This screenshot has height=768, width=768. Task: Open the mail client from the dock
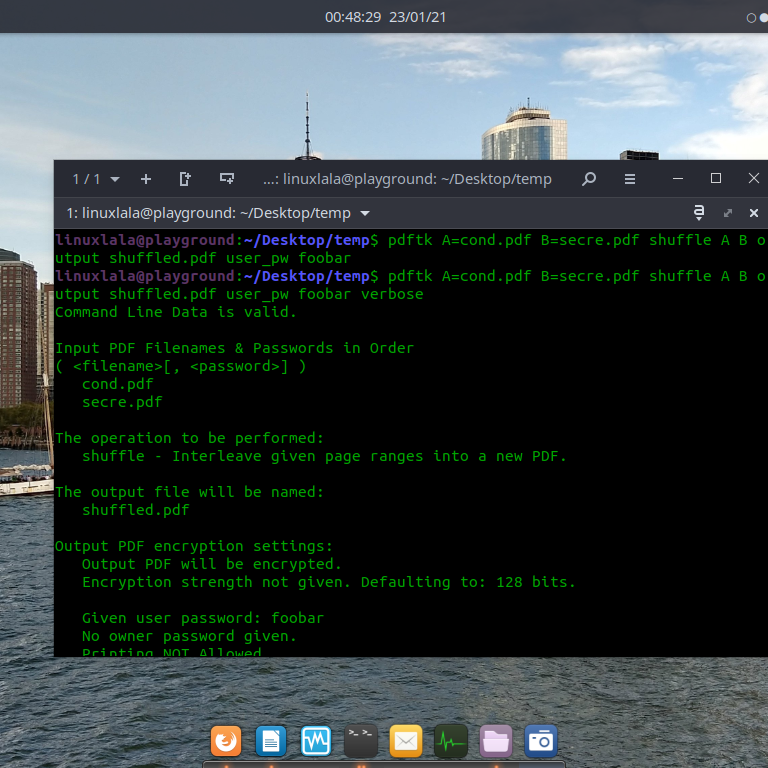click(x=406, y=741)
